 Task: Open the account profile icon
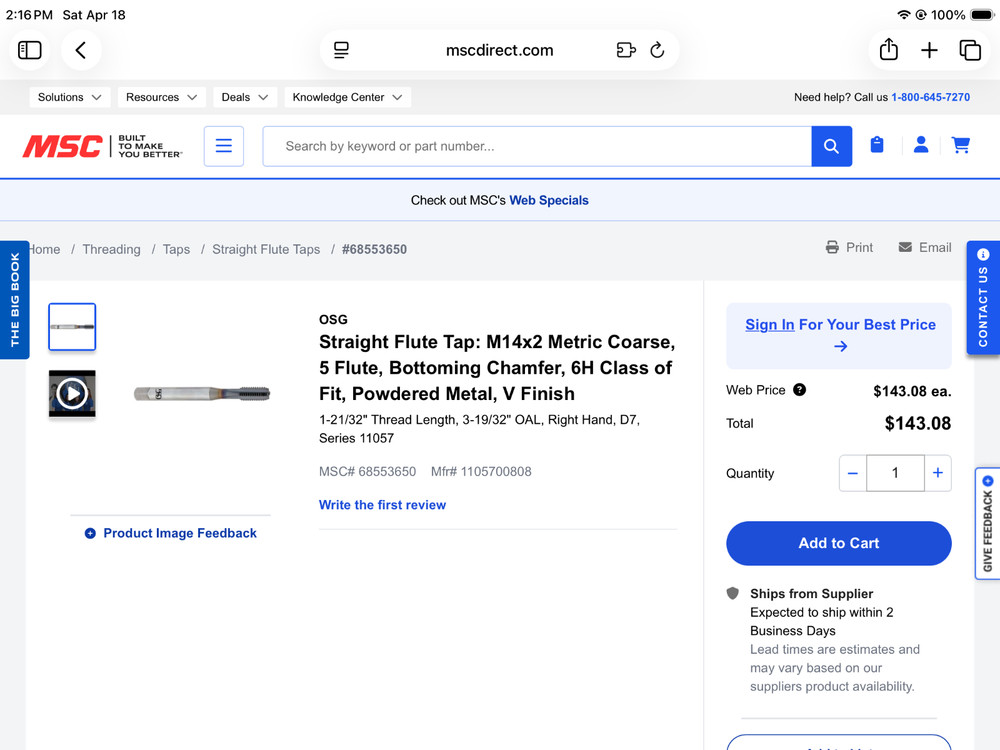(x=921, y=146)
